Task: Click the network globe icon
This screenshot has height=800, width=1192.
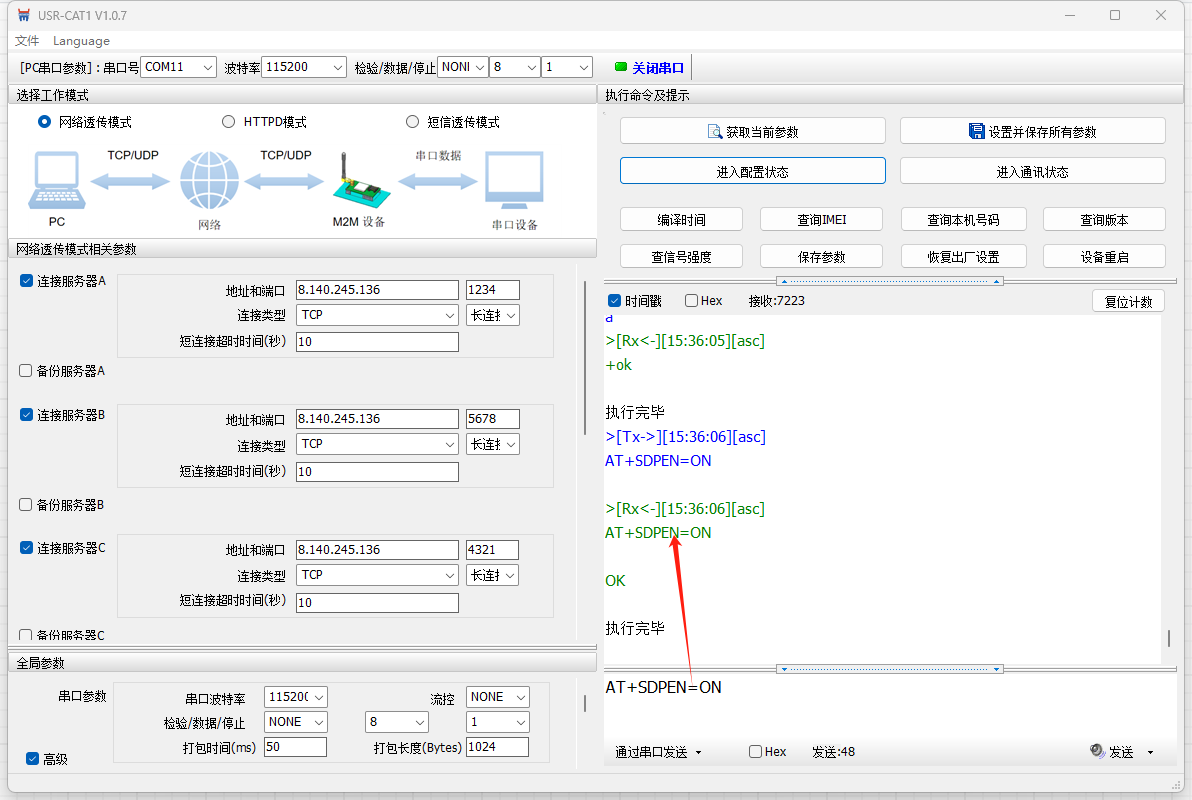Action: tap(209, 181)
